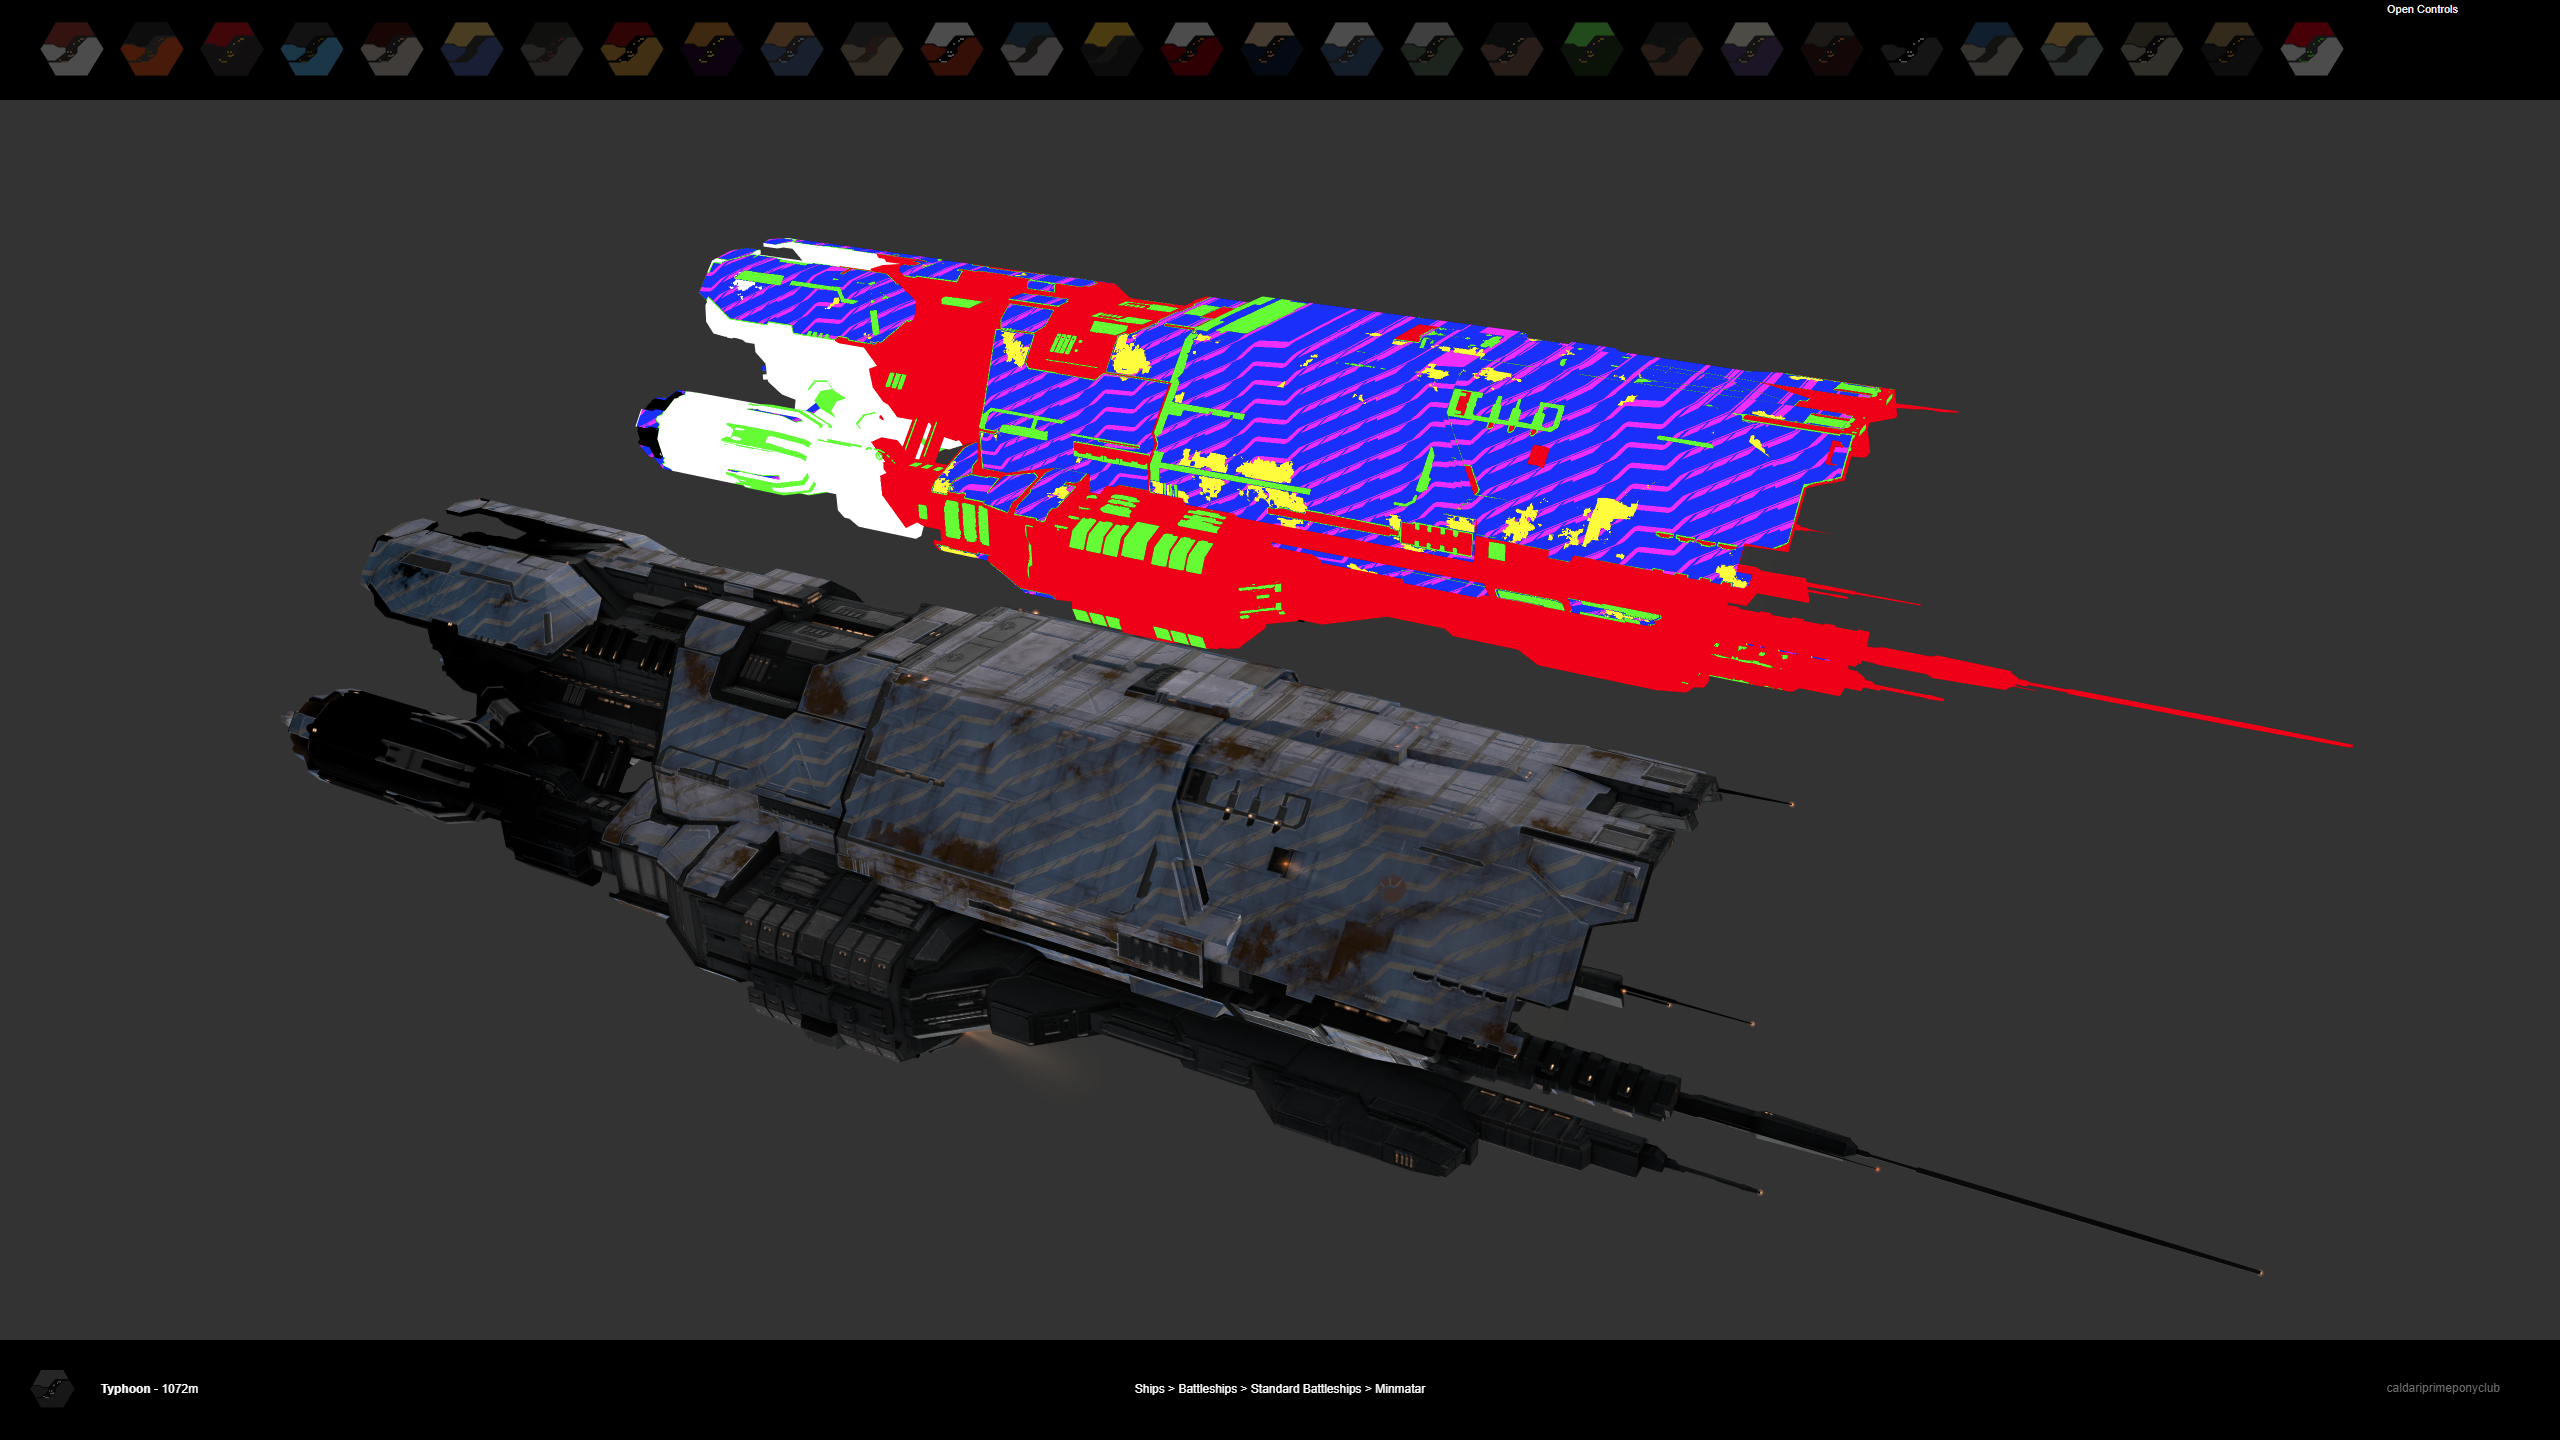Visit the caldariprimeponyclub link
The width and height of the screenshot is (2560, 1440).
pos(2442,1388)
